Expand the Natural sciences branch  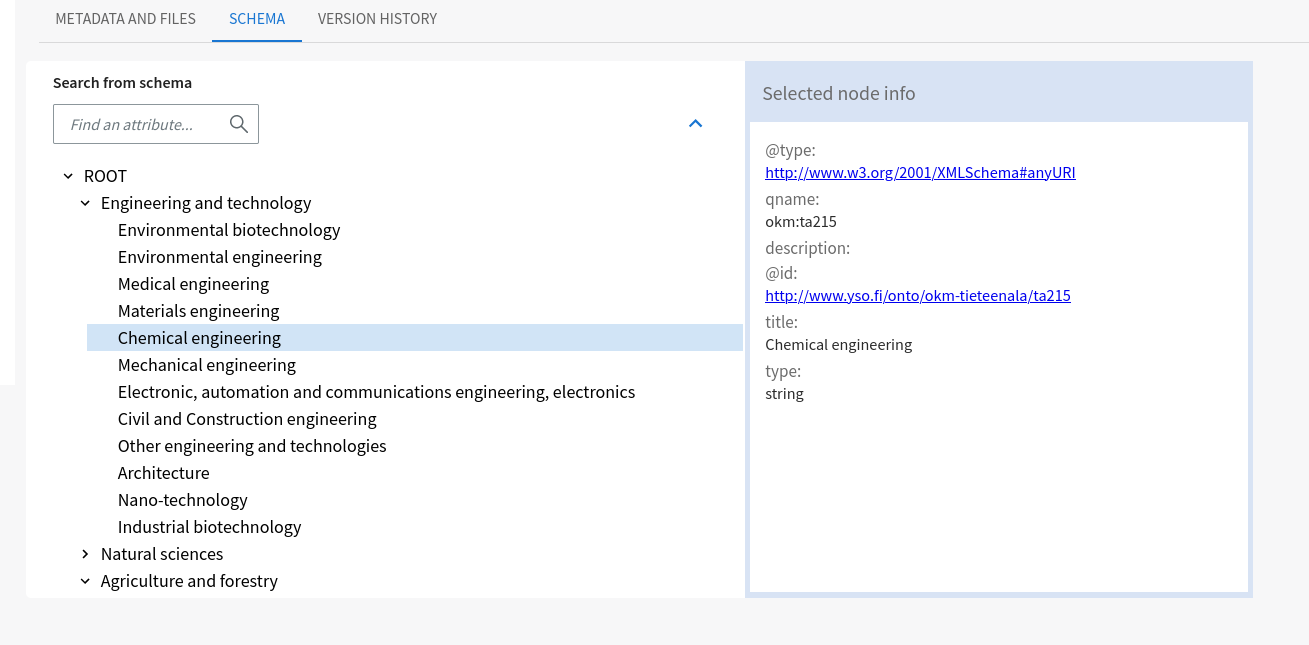(x=85, y=554)
